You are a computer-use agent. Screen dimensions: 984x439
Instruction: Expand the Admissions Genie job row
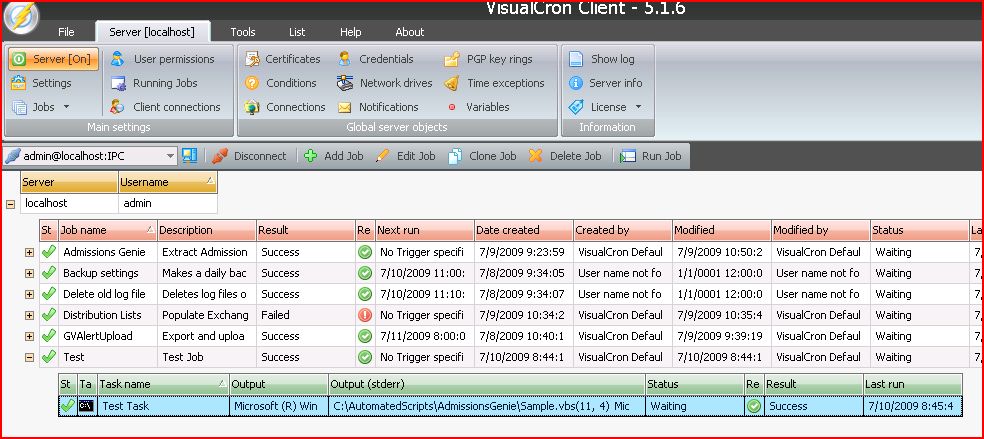[x=29, y=252]
